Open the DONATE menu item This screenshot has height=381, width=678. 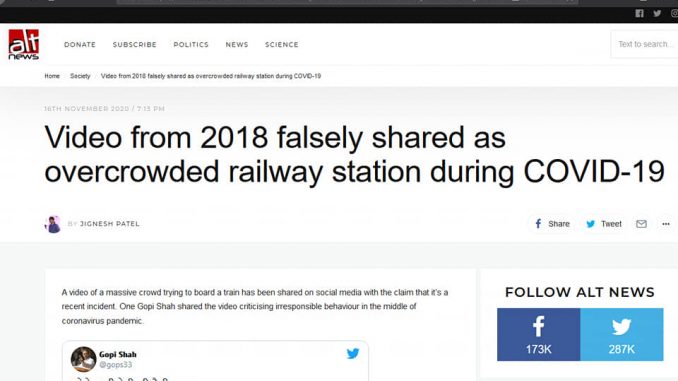pos(80,45)
